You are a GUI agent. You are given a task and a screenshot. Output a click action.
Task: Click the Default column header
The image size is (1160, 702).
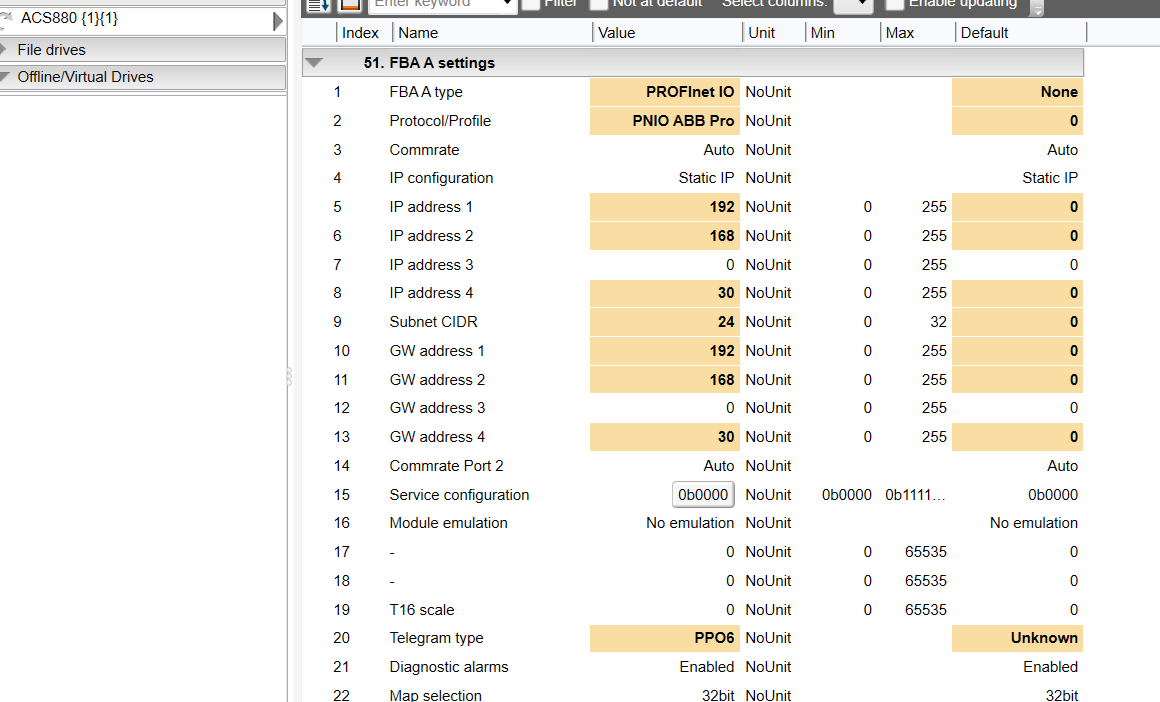[x=984, y=33]
